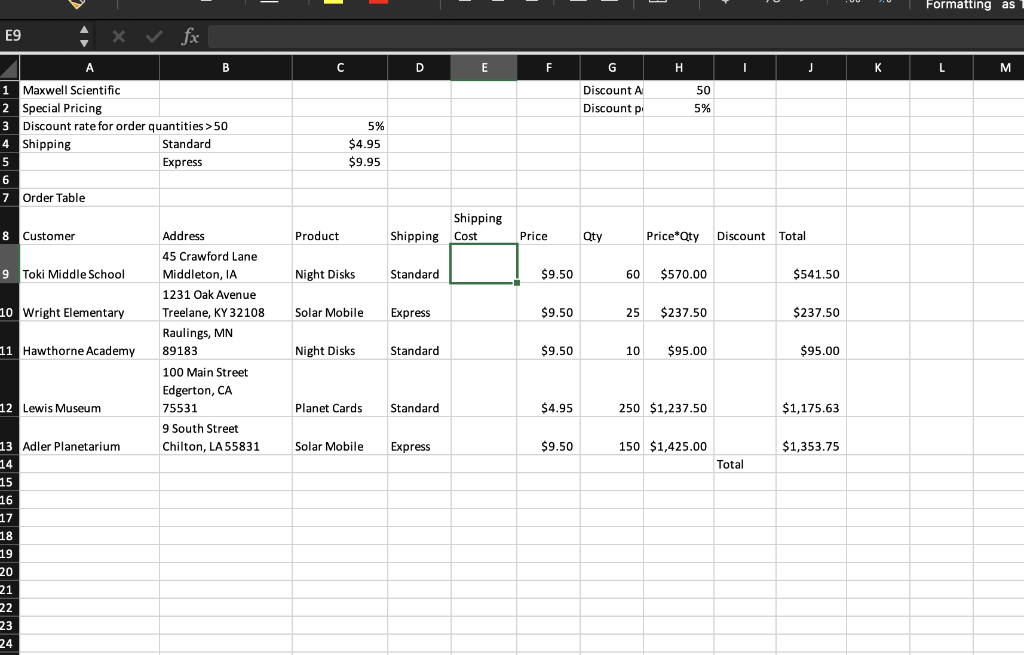Image resolution: width=1024 pixels, height=655 pixels.
Task: Click the 'Shipping Cost' header cell
Action: point(484,226)
